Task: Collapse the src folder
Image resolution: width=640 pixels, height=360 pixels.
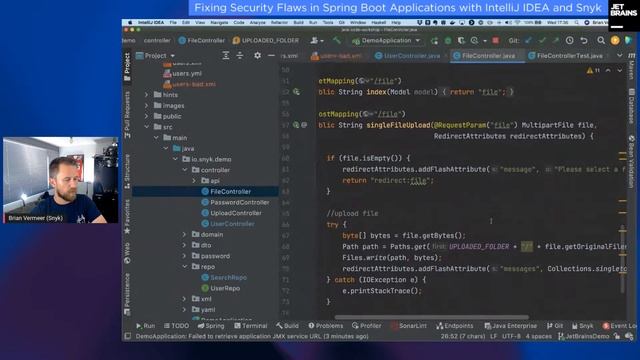Action: [x=147, y=127]
